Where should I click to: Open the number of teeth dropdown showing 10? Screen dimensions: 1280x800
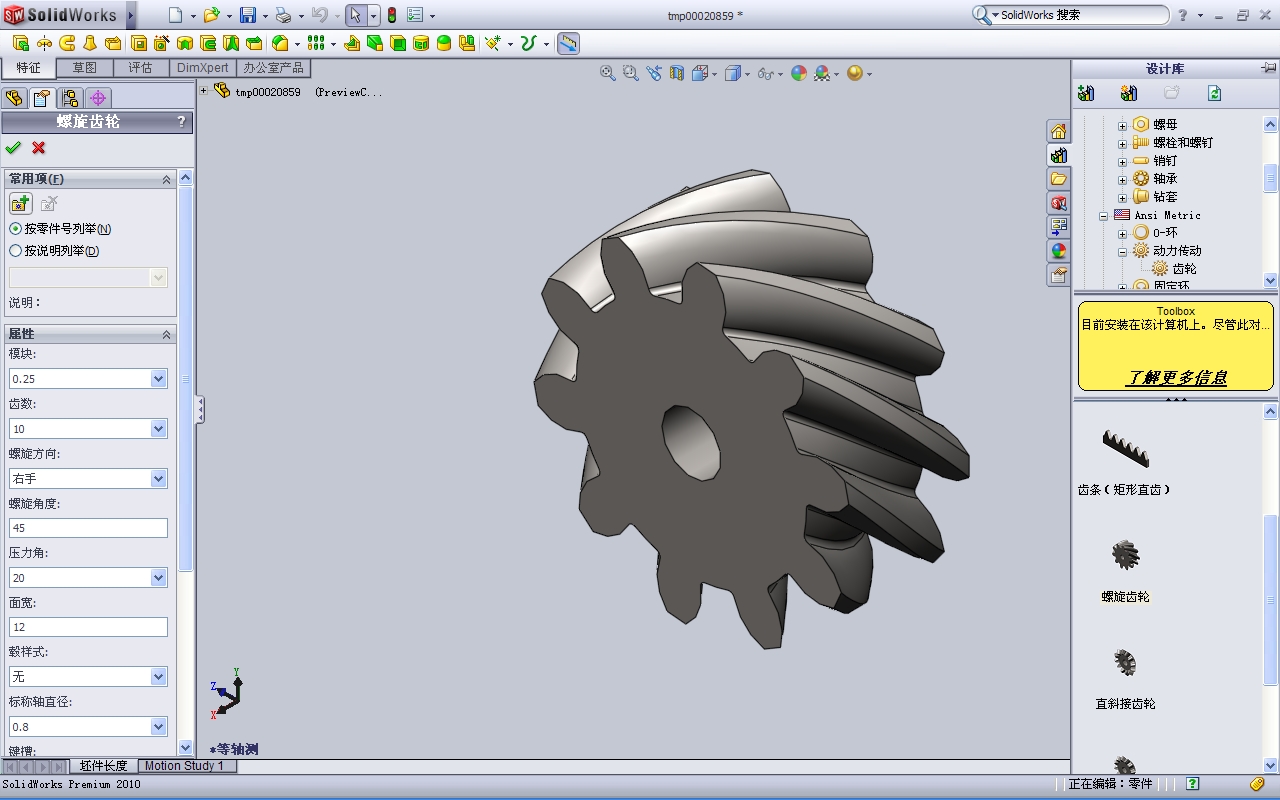[158, 429]
